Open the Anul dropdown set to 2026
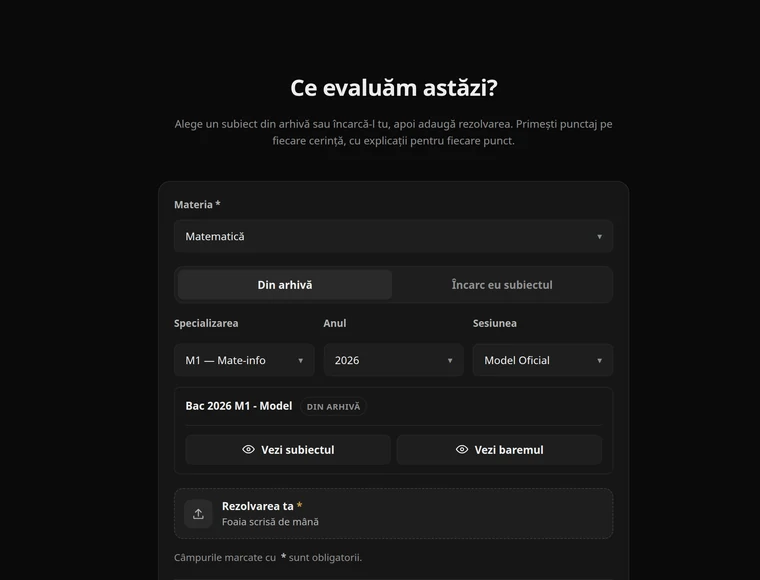 [x=394, y=360]
